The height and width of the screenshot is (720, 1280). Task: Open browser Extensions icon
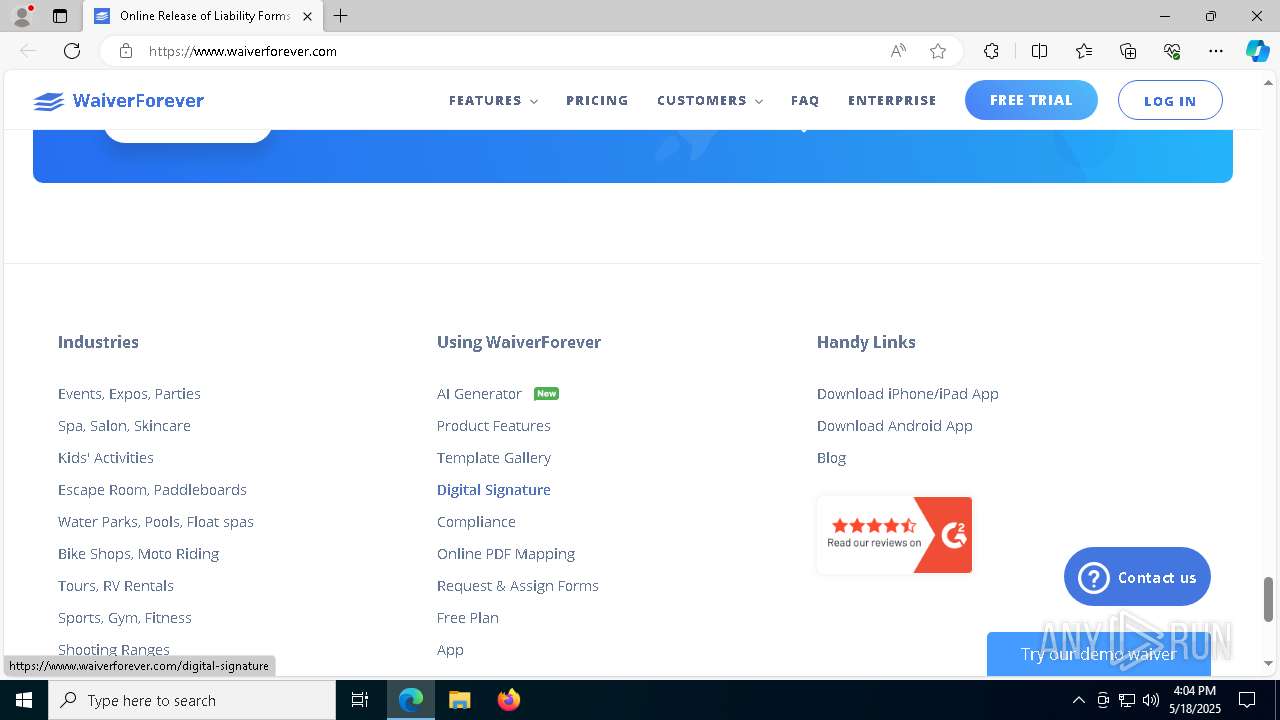click(x=991, y=51)
